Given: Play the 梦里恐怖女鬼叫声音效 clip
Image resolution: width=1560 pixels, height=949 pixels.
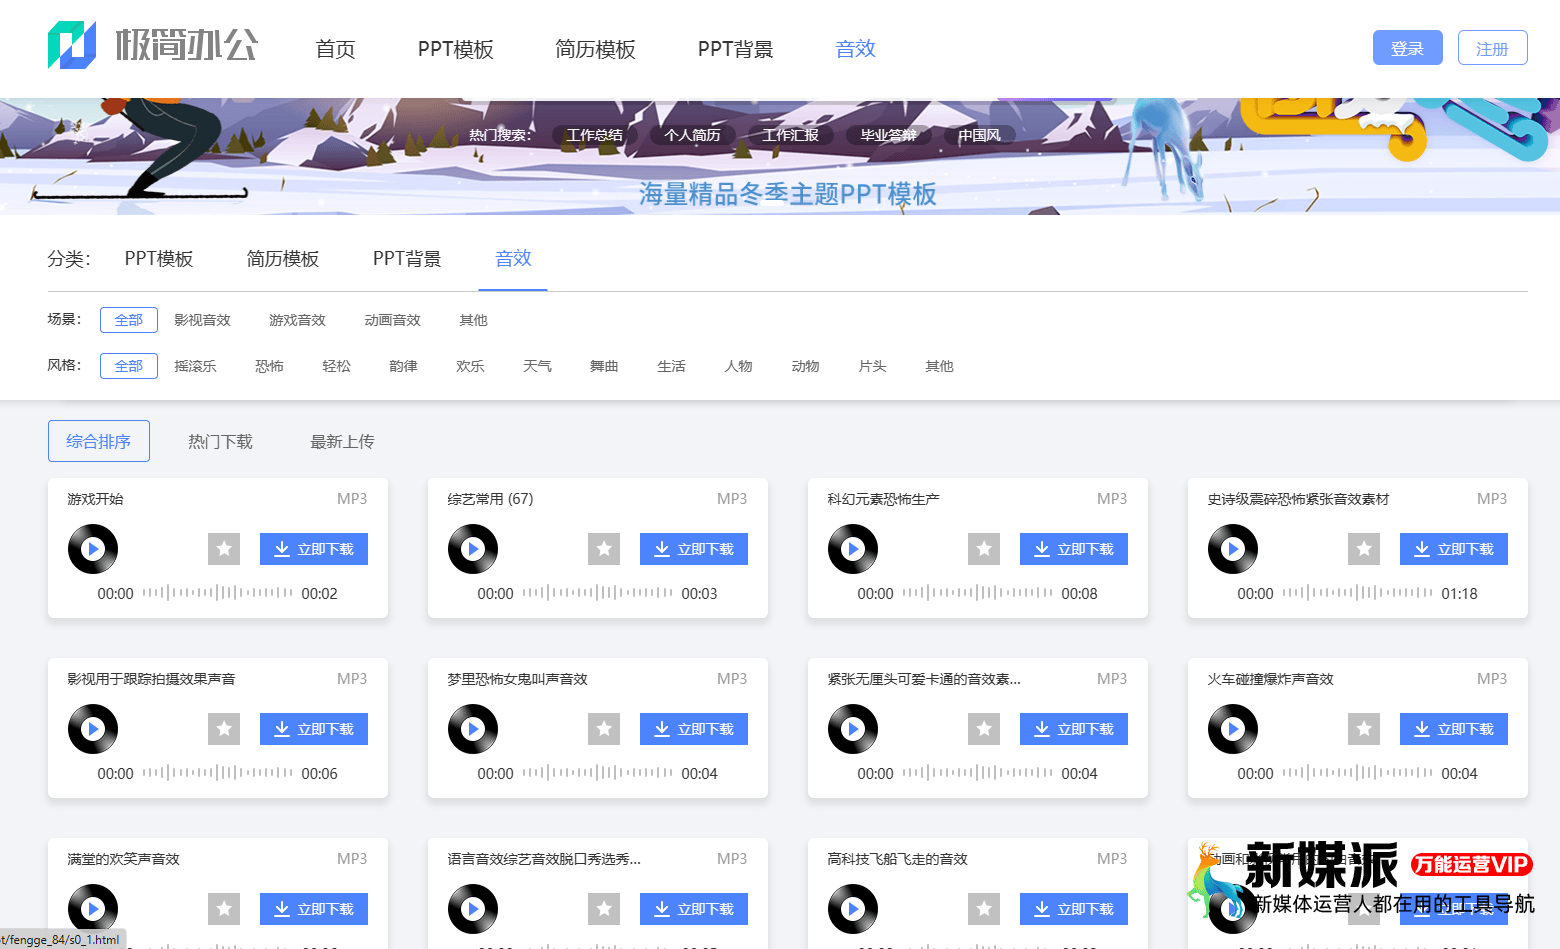Looking at the screenshot, I should 473,729.
